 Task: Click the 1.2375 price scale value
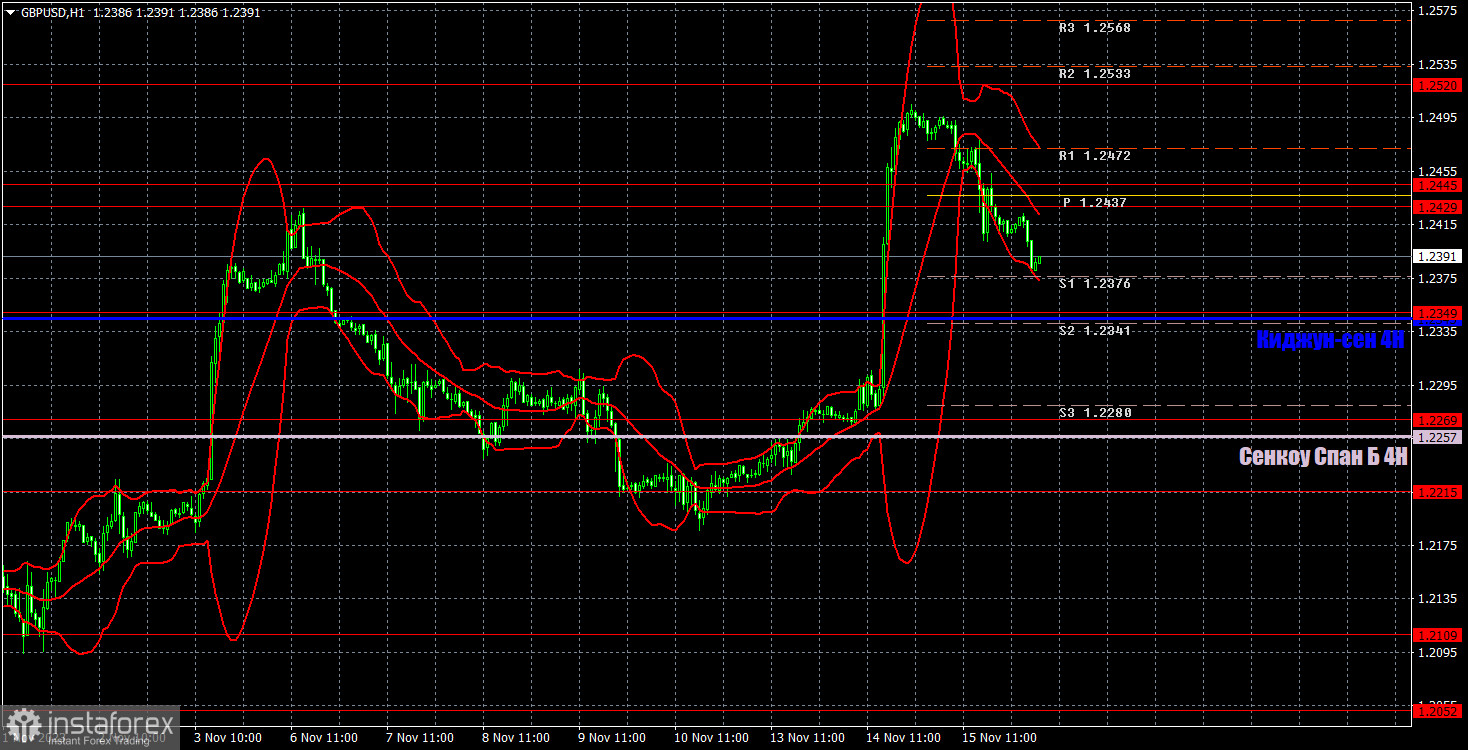pos(1437,278)
